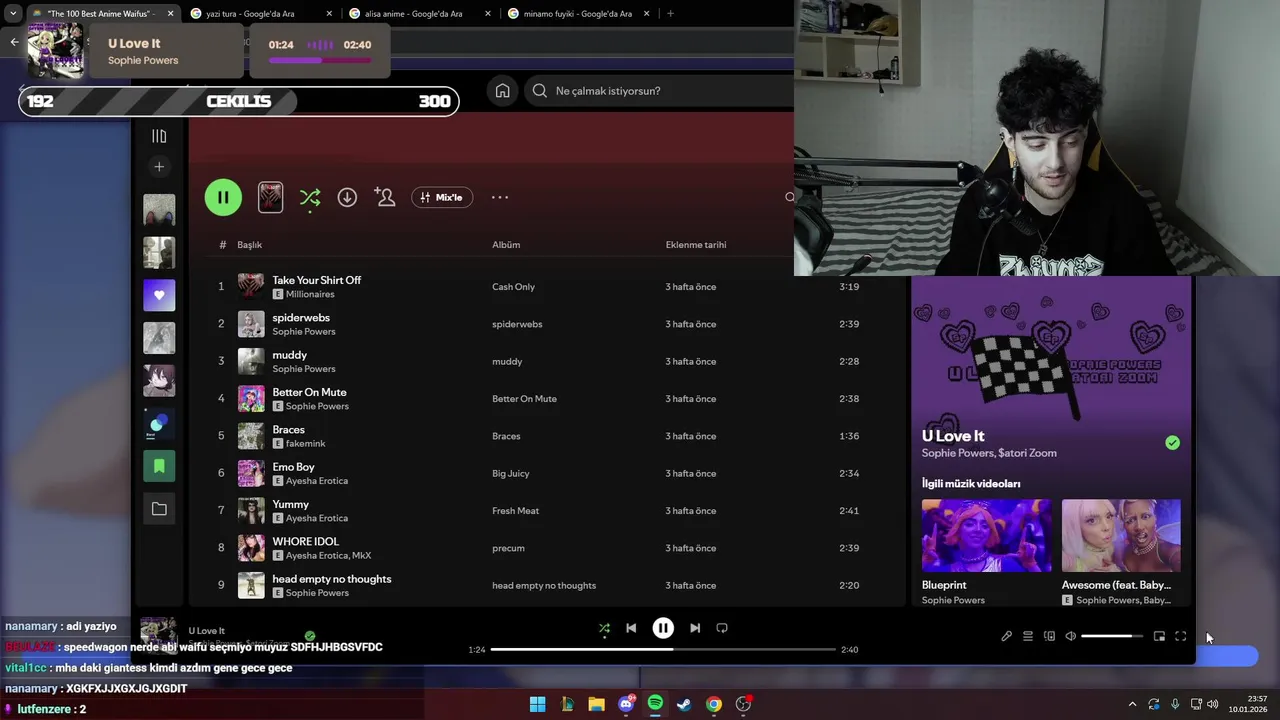
Task: Invite collaborators with the add-person icon
Action: [385, 197]
